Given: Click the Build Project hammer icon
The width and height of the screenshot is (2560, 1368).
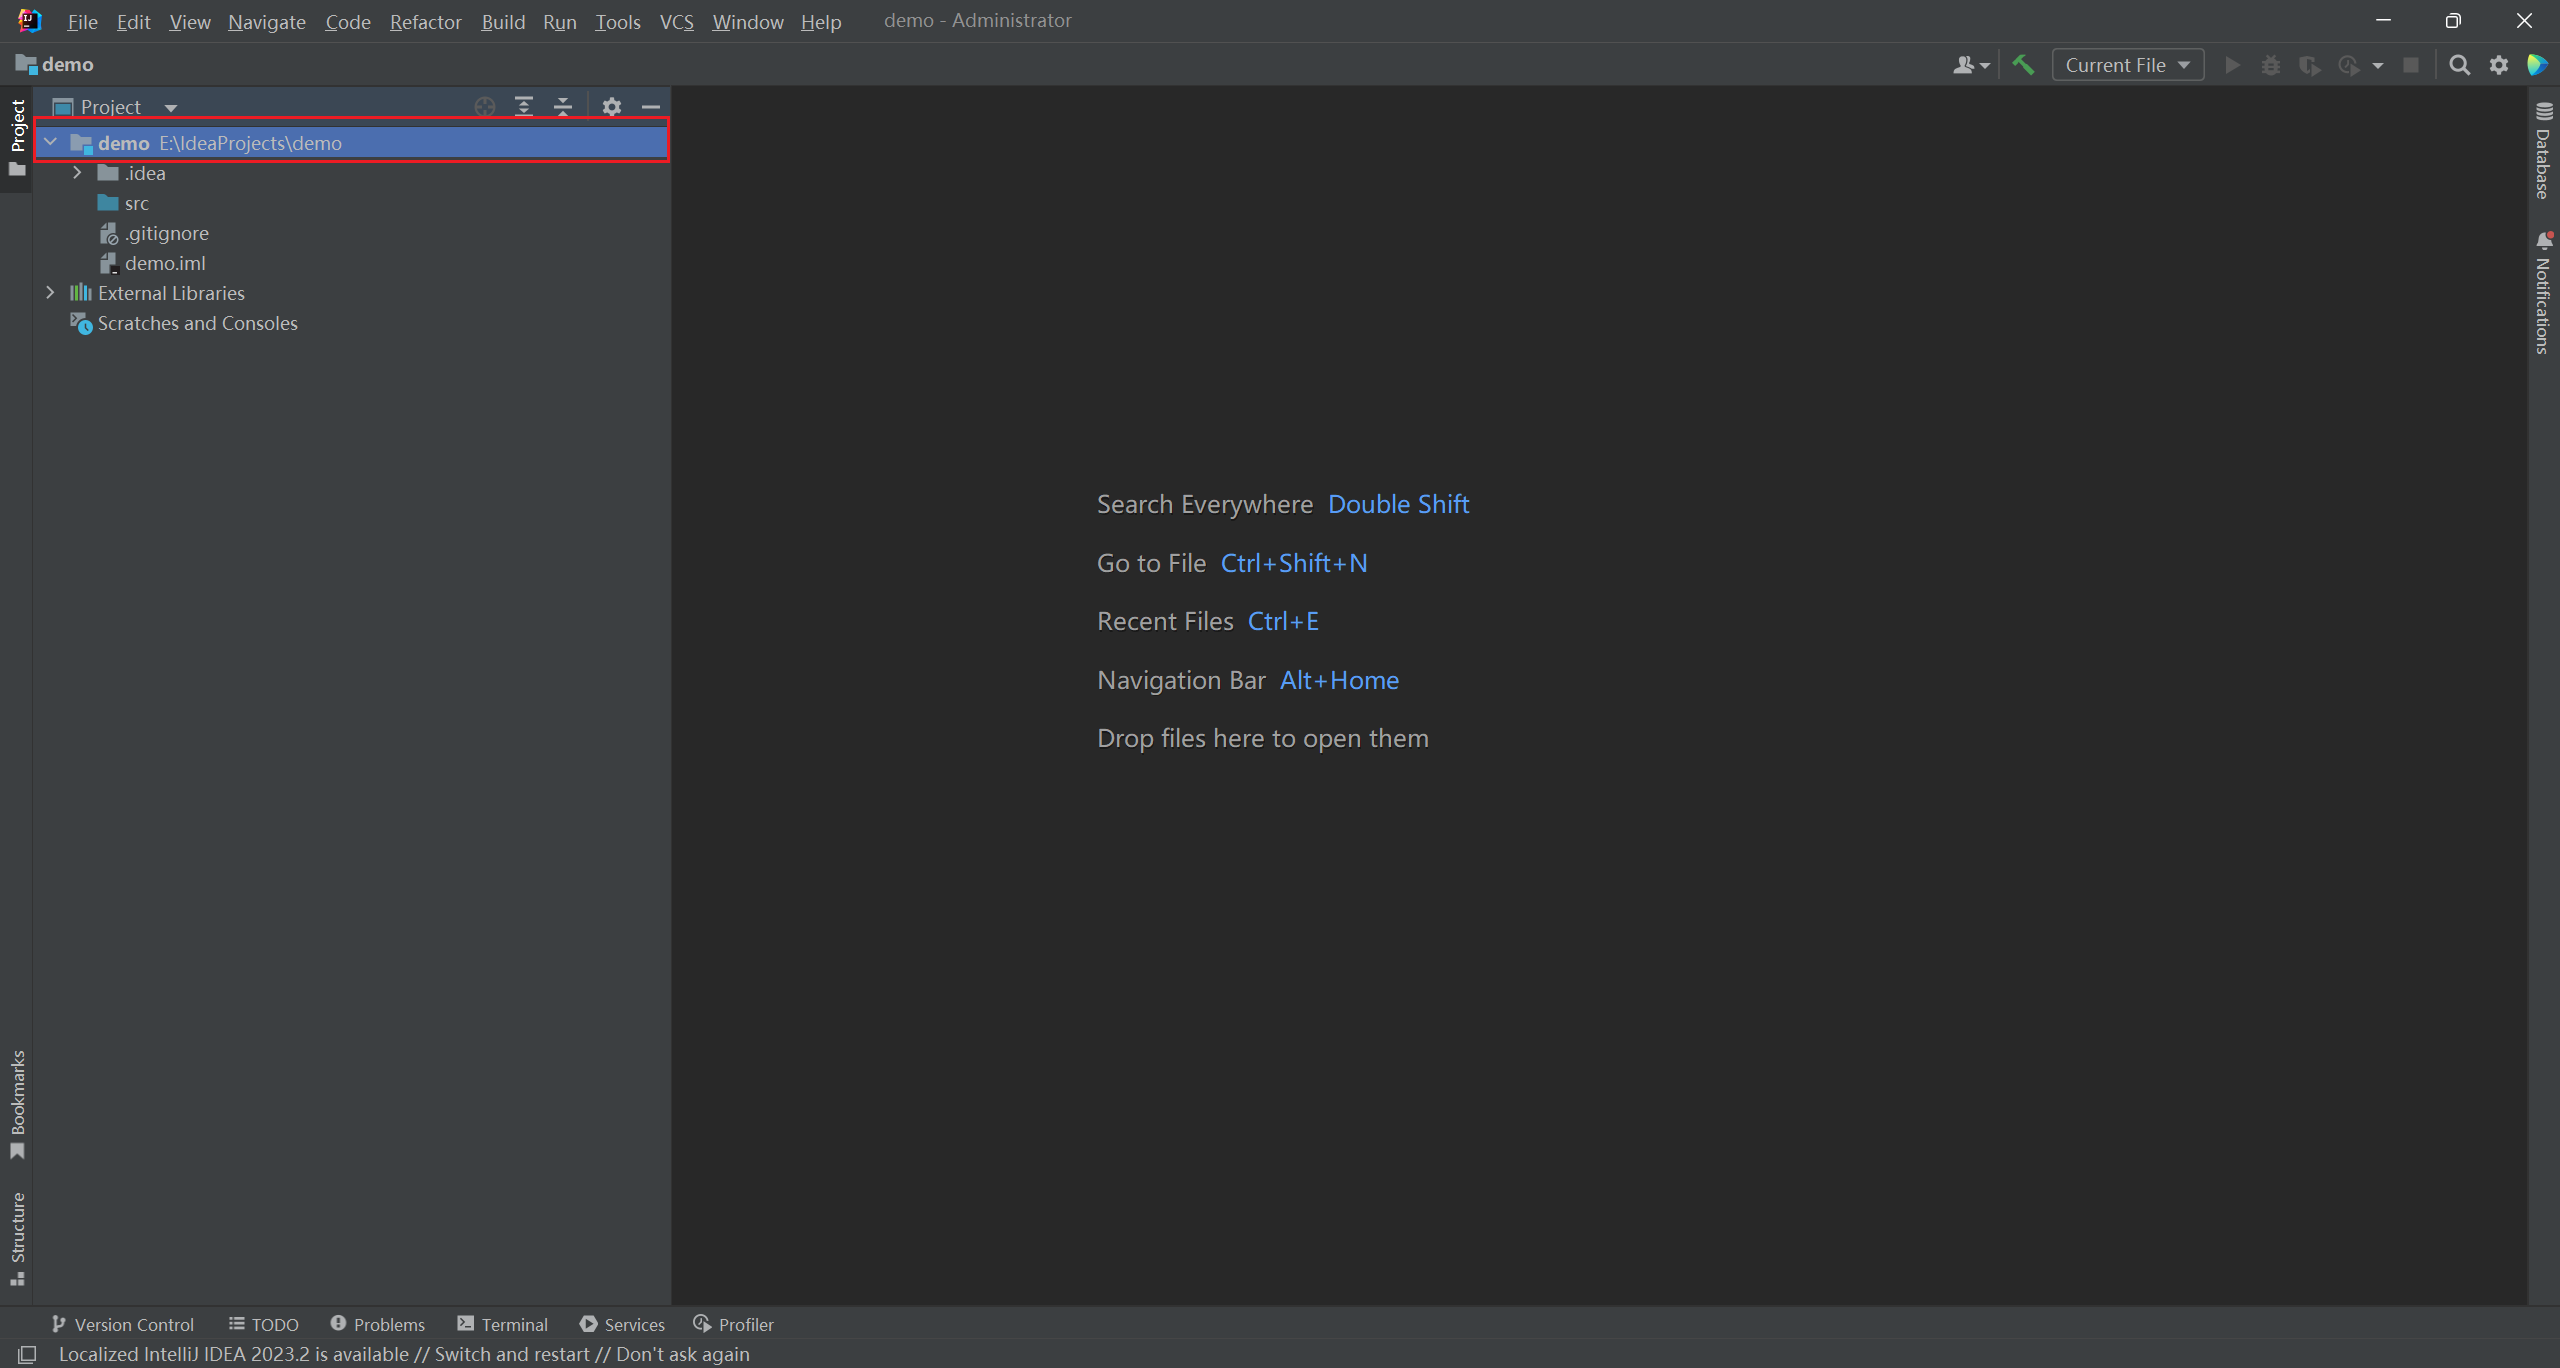Looking at the screenshot, I should (2023, 65).
